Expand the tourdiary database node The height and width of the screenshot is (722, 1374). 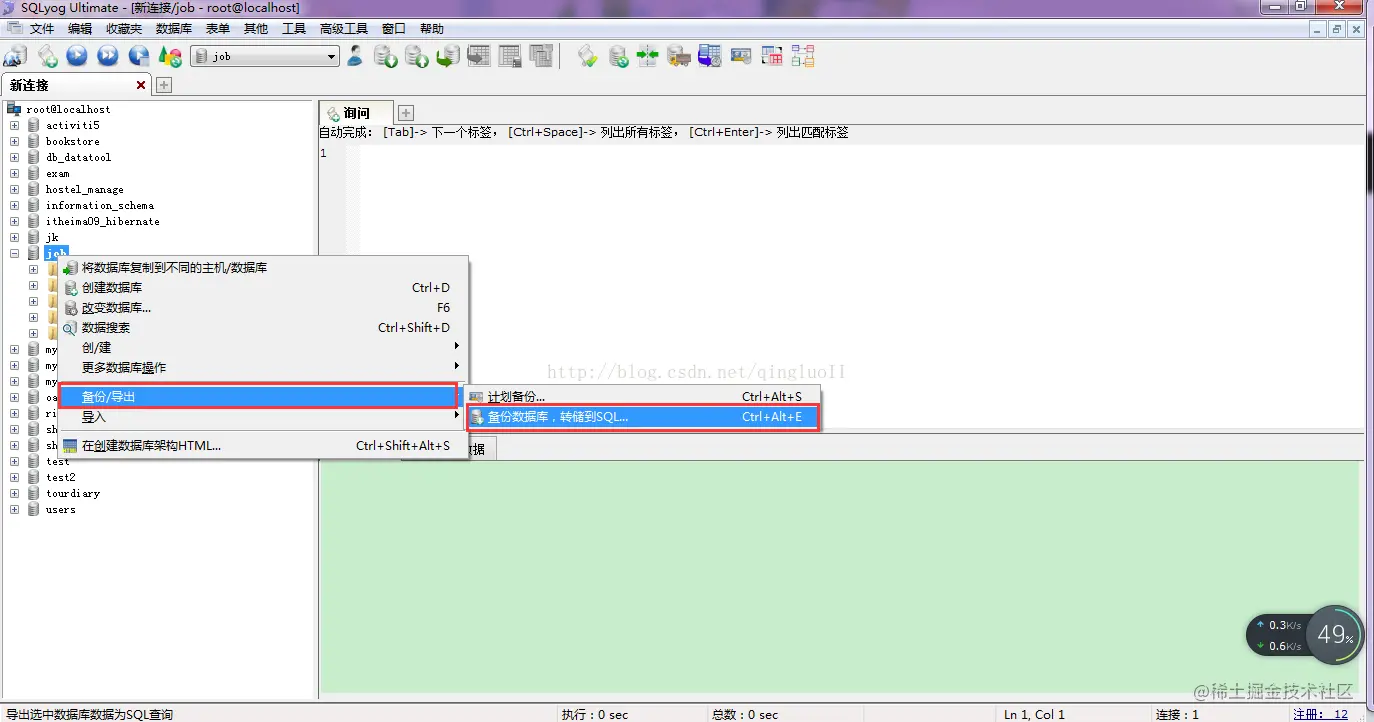coord(14,493)
